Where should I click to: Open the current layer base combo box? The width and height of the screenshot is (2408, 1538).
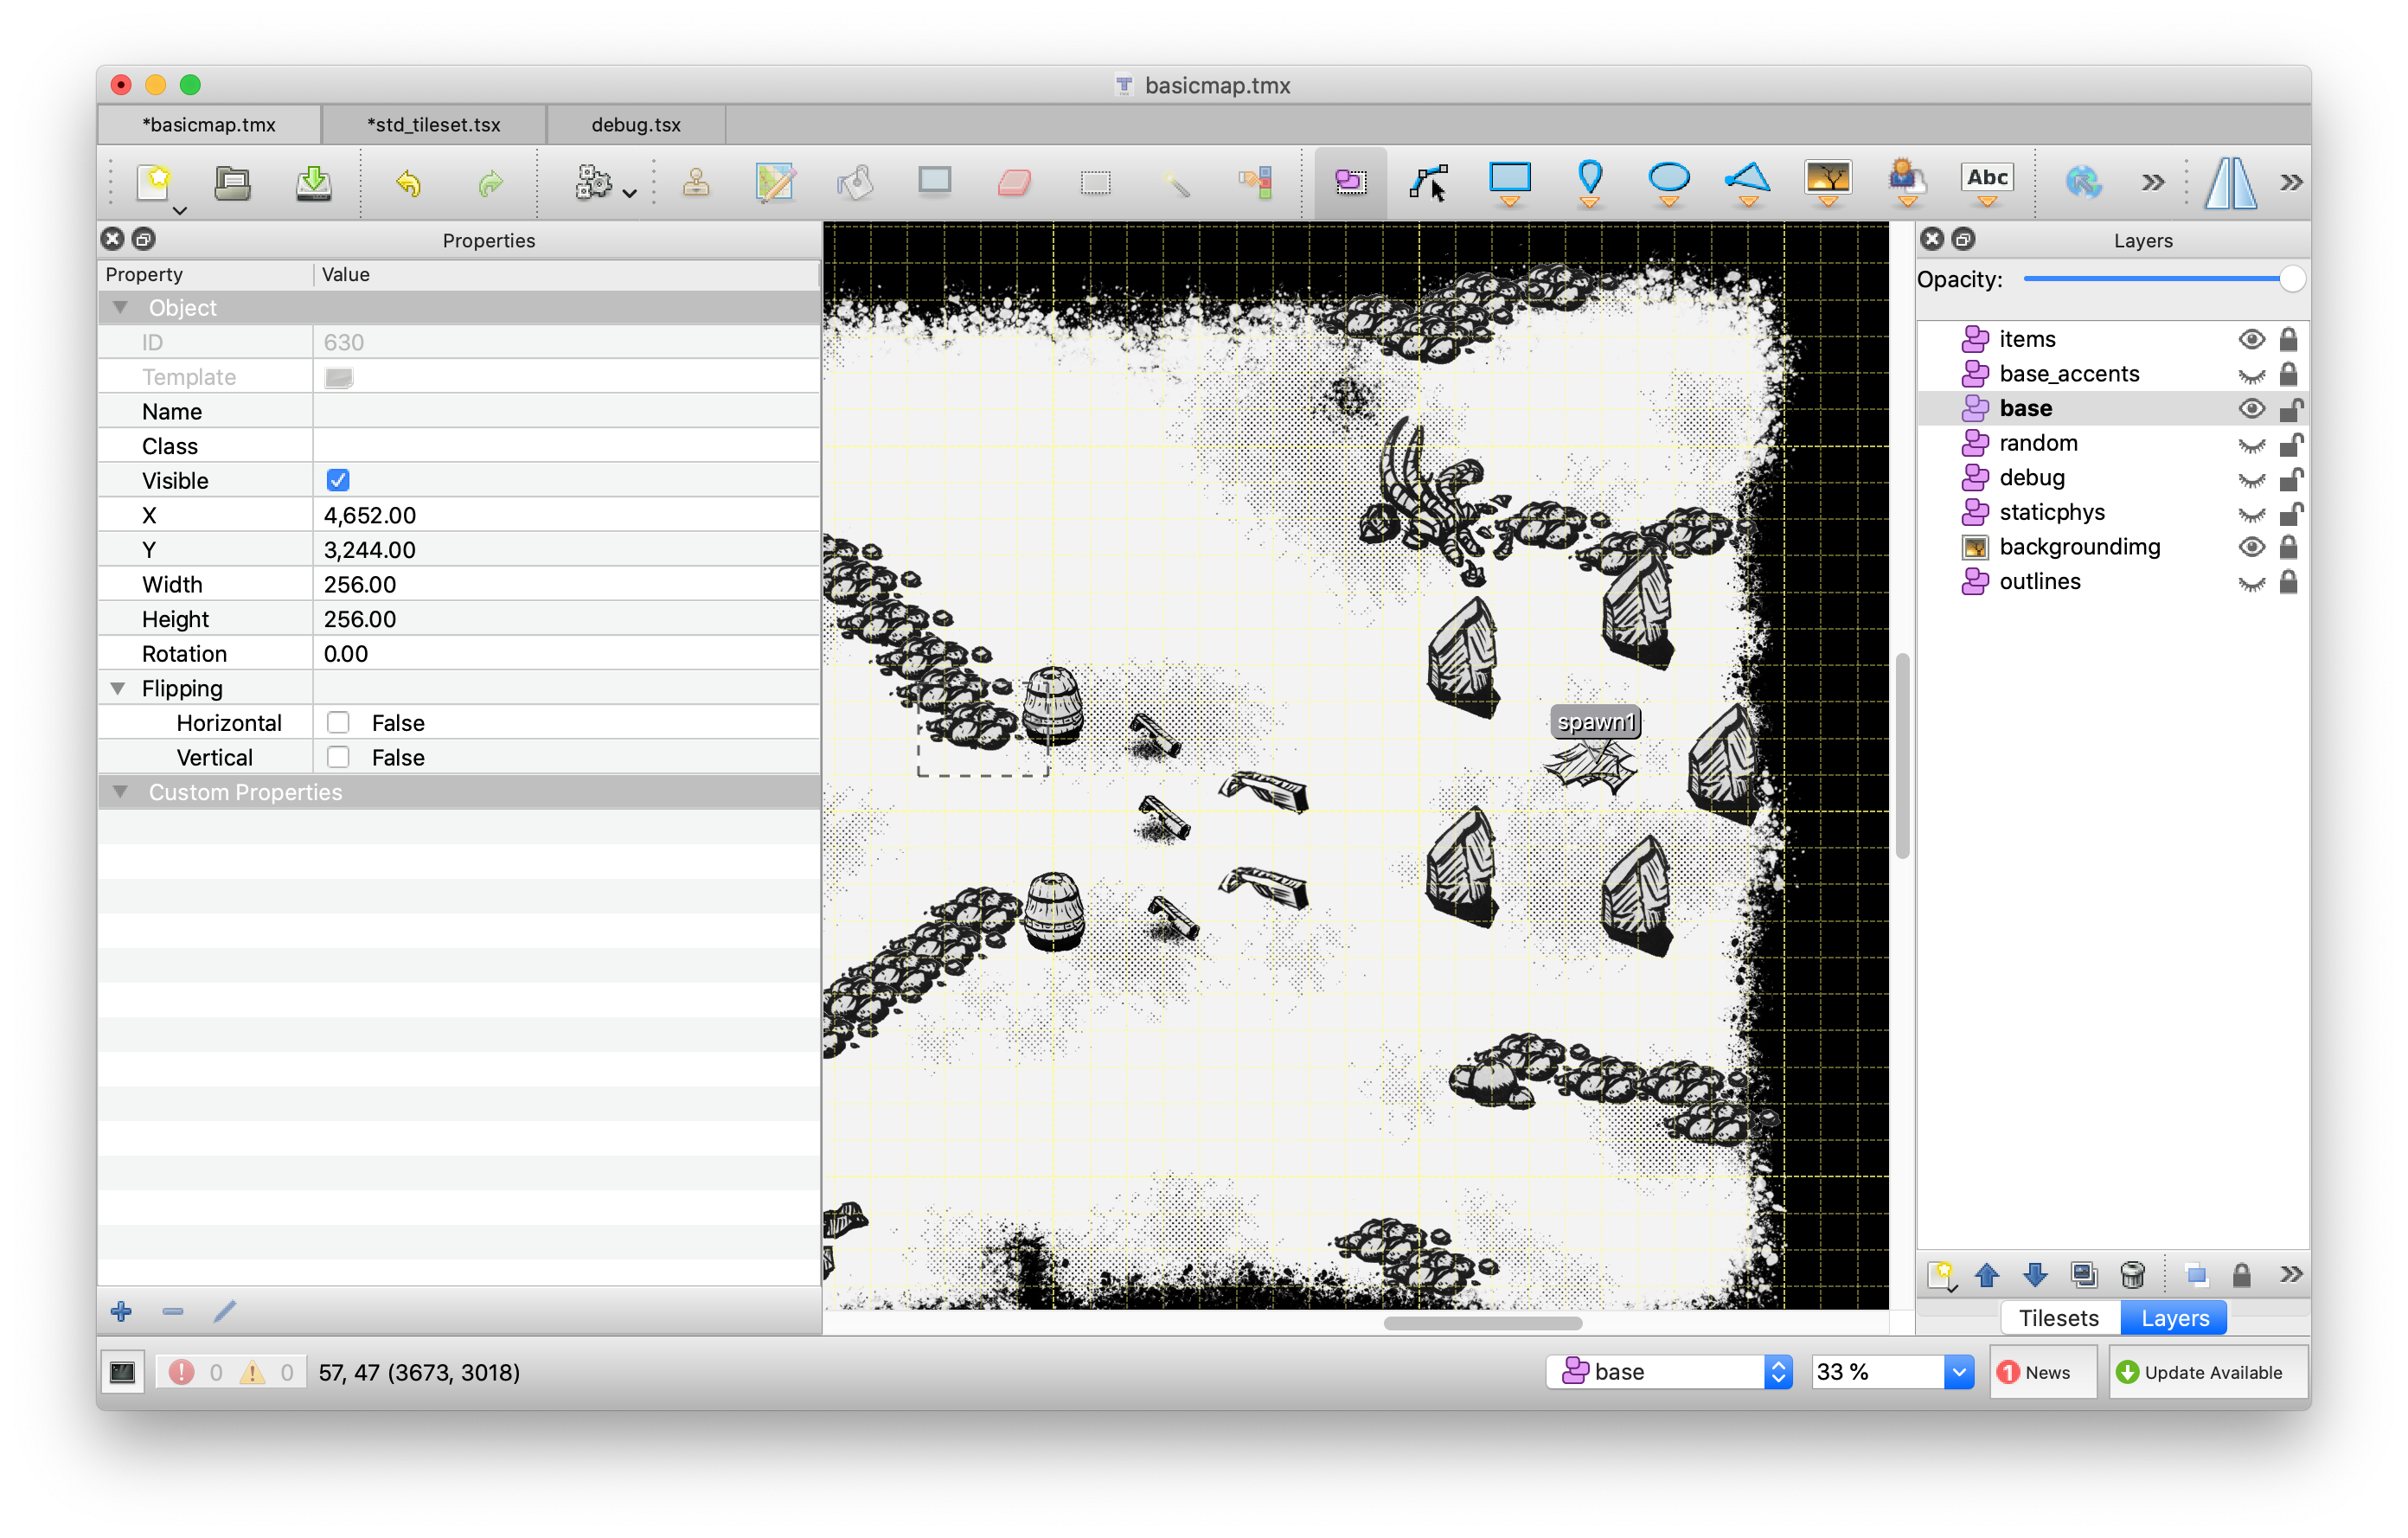pos(1669,1372)
